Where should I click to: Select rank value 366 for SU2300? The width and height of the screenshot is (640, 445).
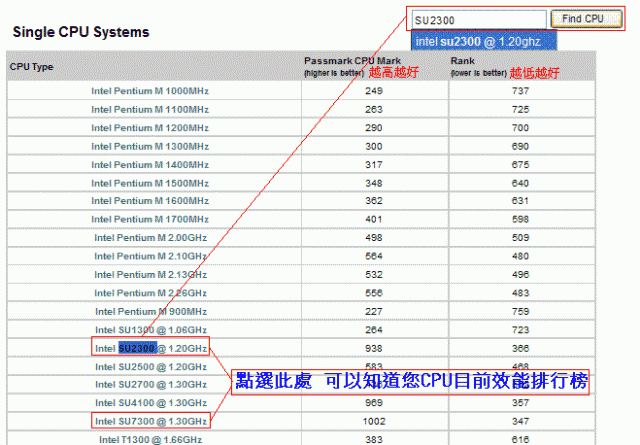coord(520,348)
